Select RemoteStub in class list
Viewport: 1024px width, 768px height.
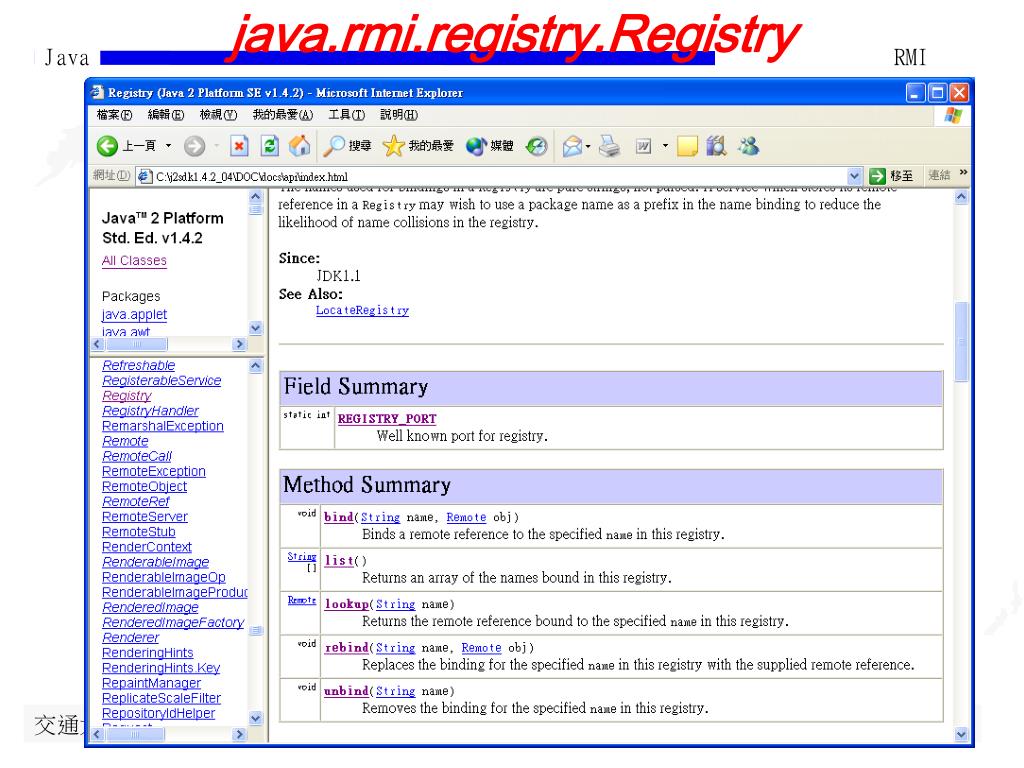point(138,532)
